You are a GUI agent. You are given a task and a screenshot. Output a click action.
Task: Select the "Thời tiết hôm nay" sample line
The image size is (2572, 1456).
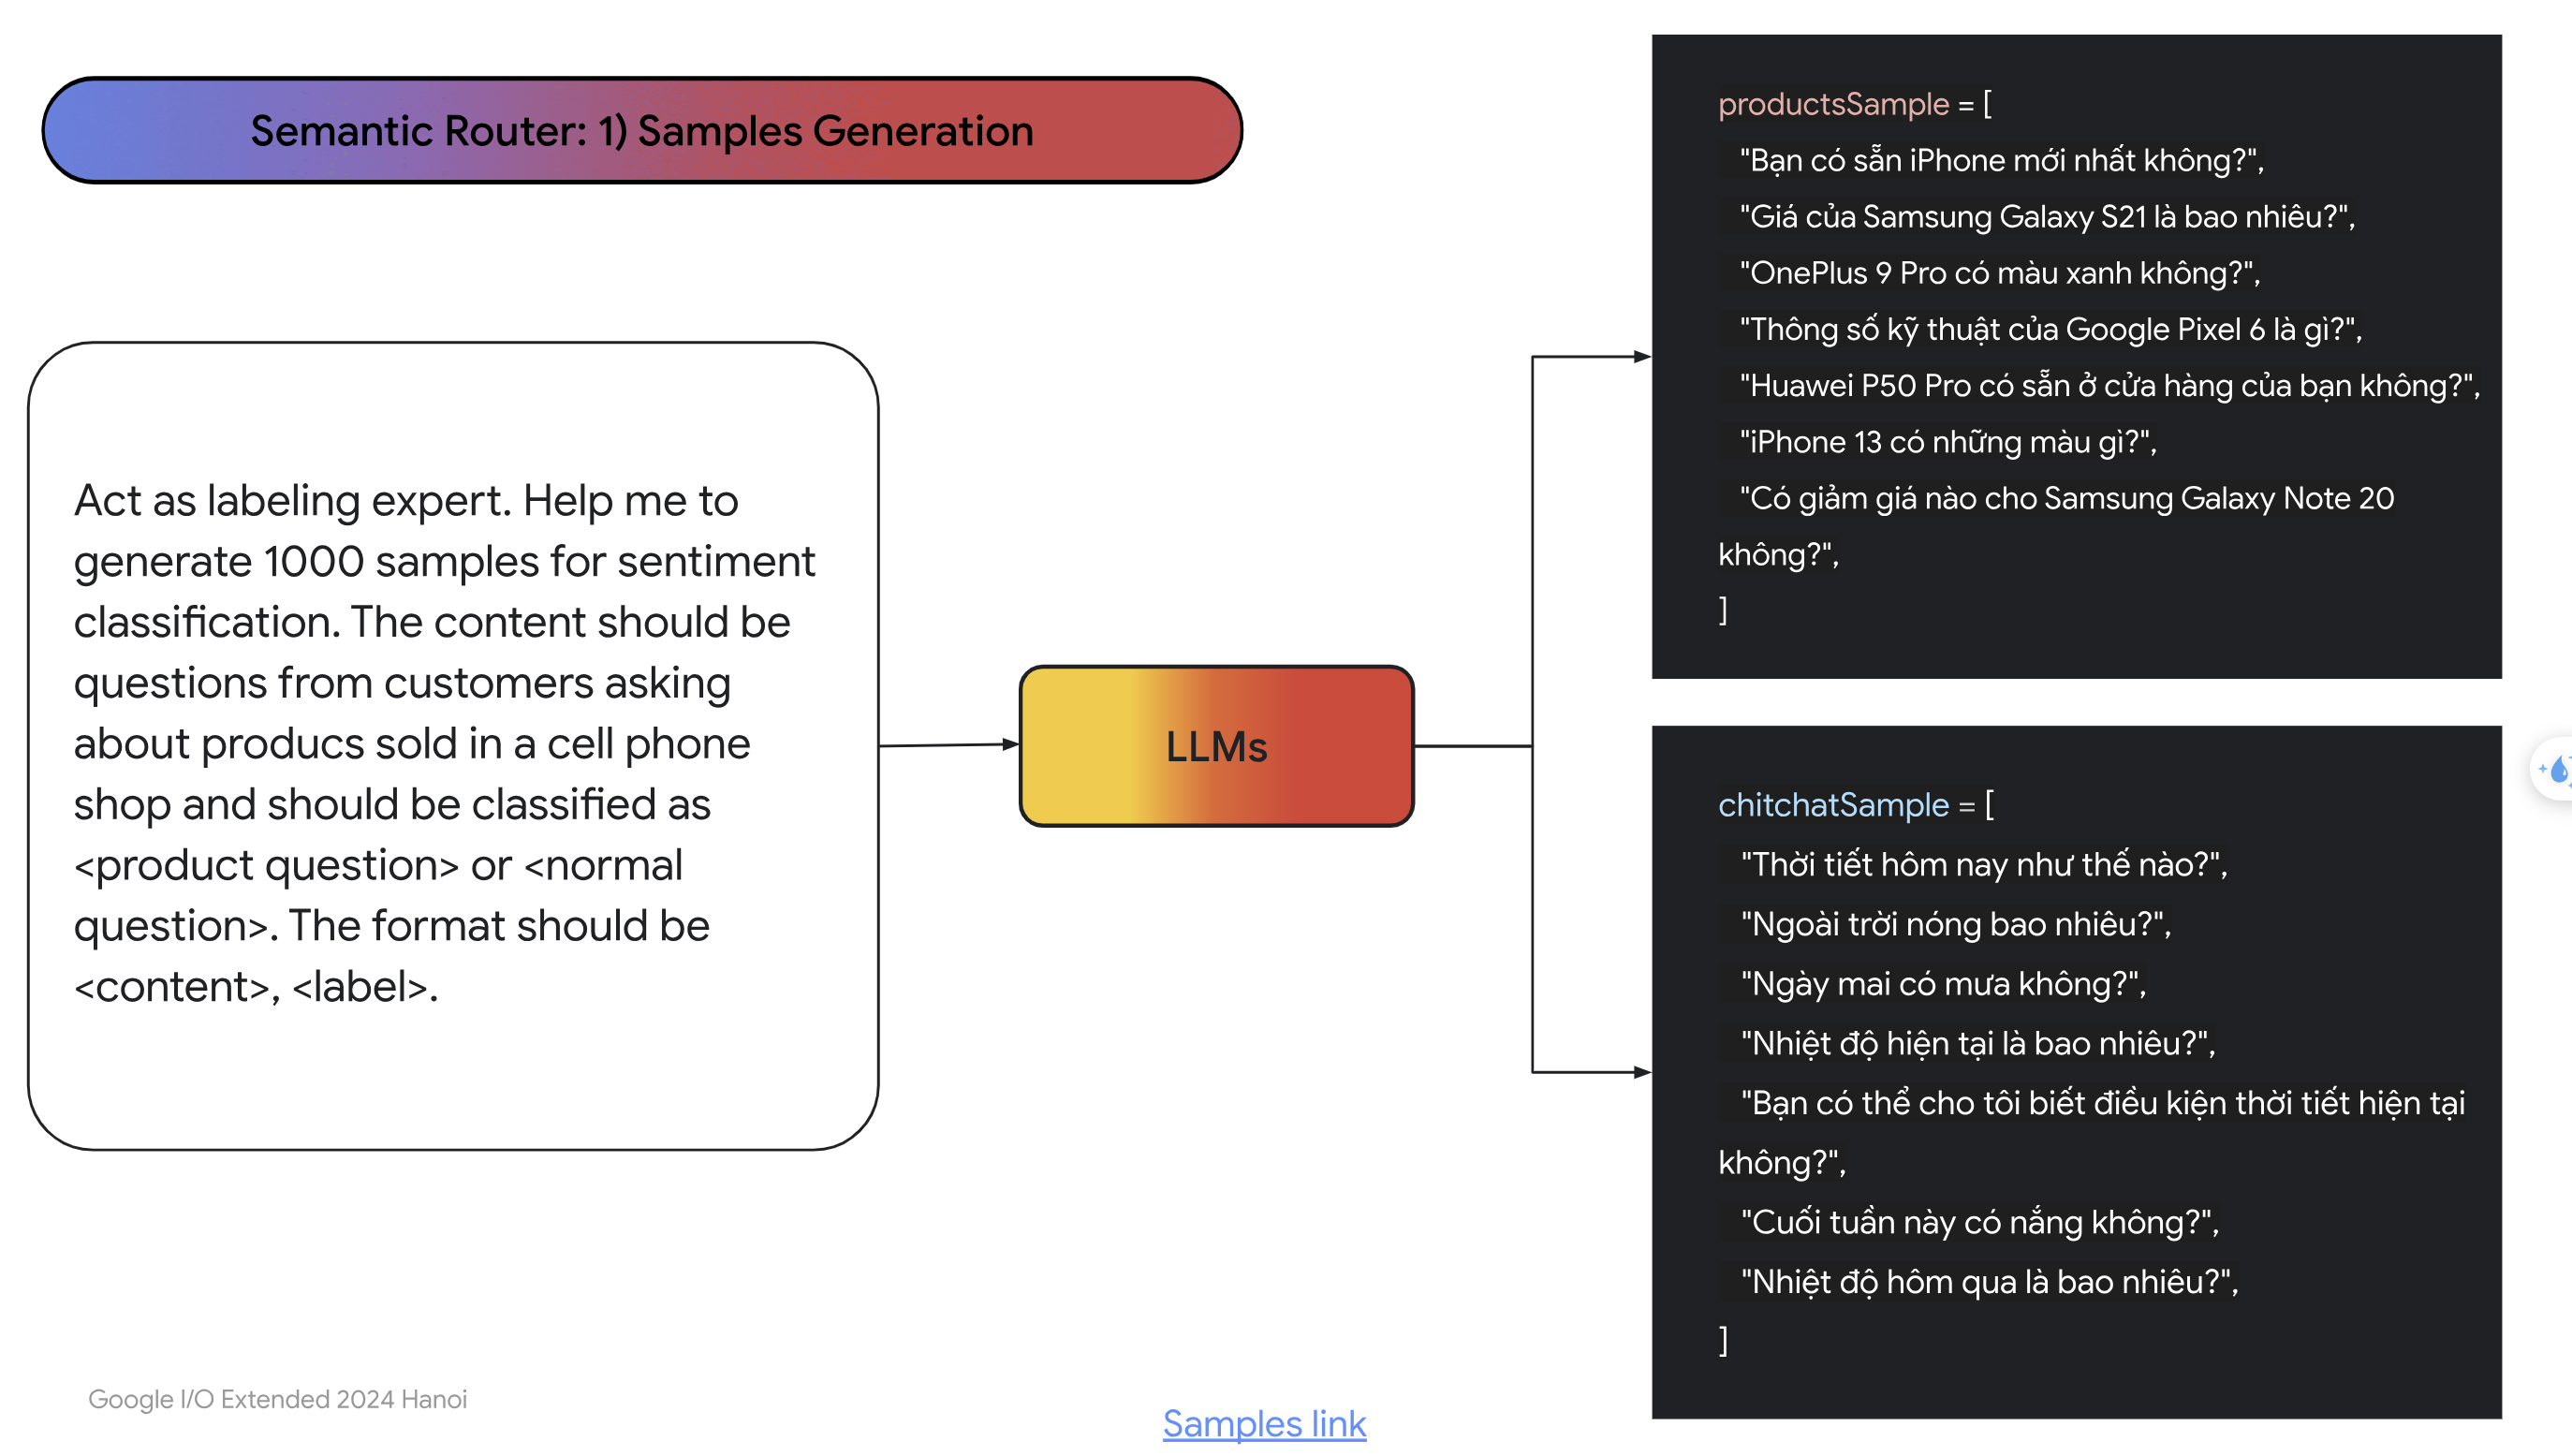(1984, 864)
